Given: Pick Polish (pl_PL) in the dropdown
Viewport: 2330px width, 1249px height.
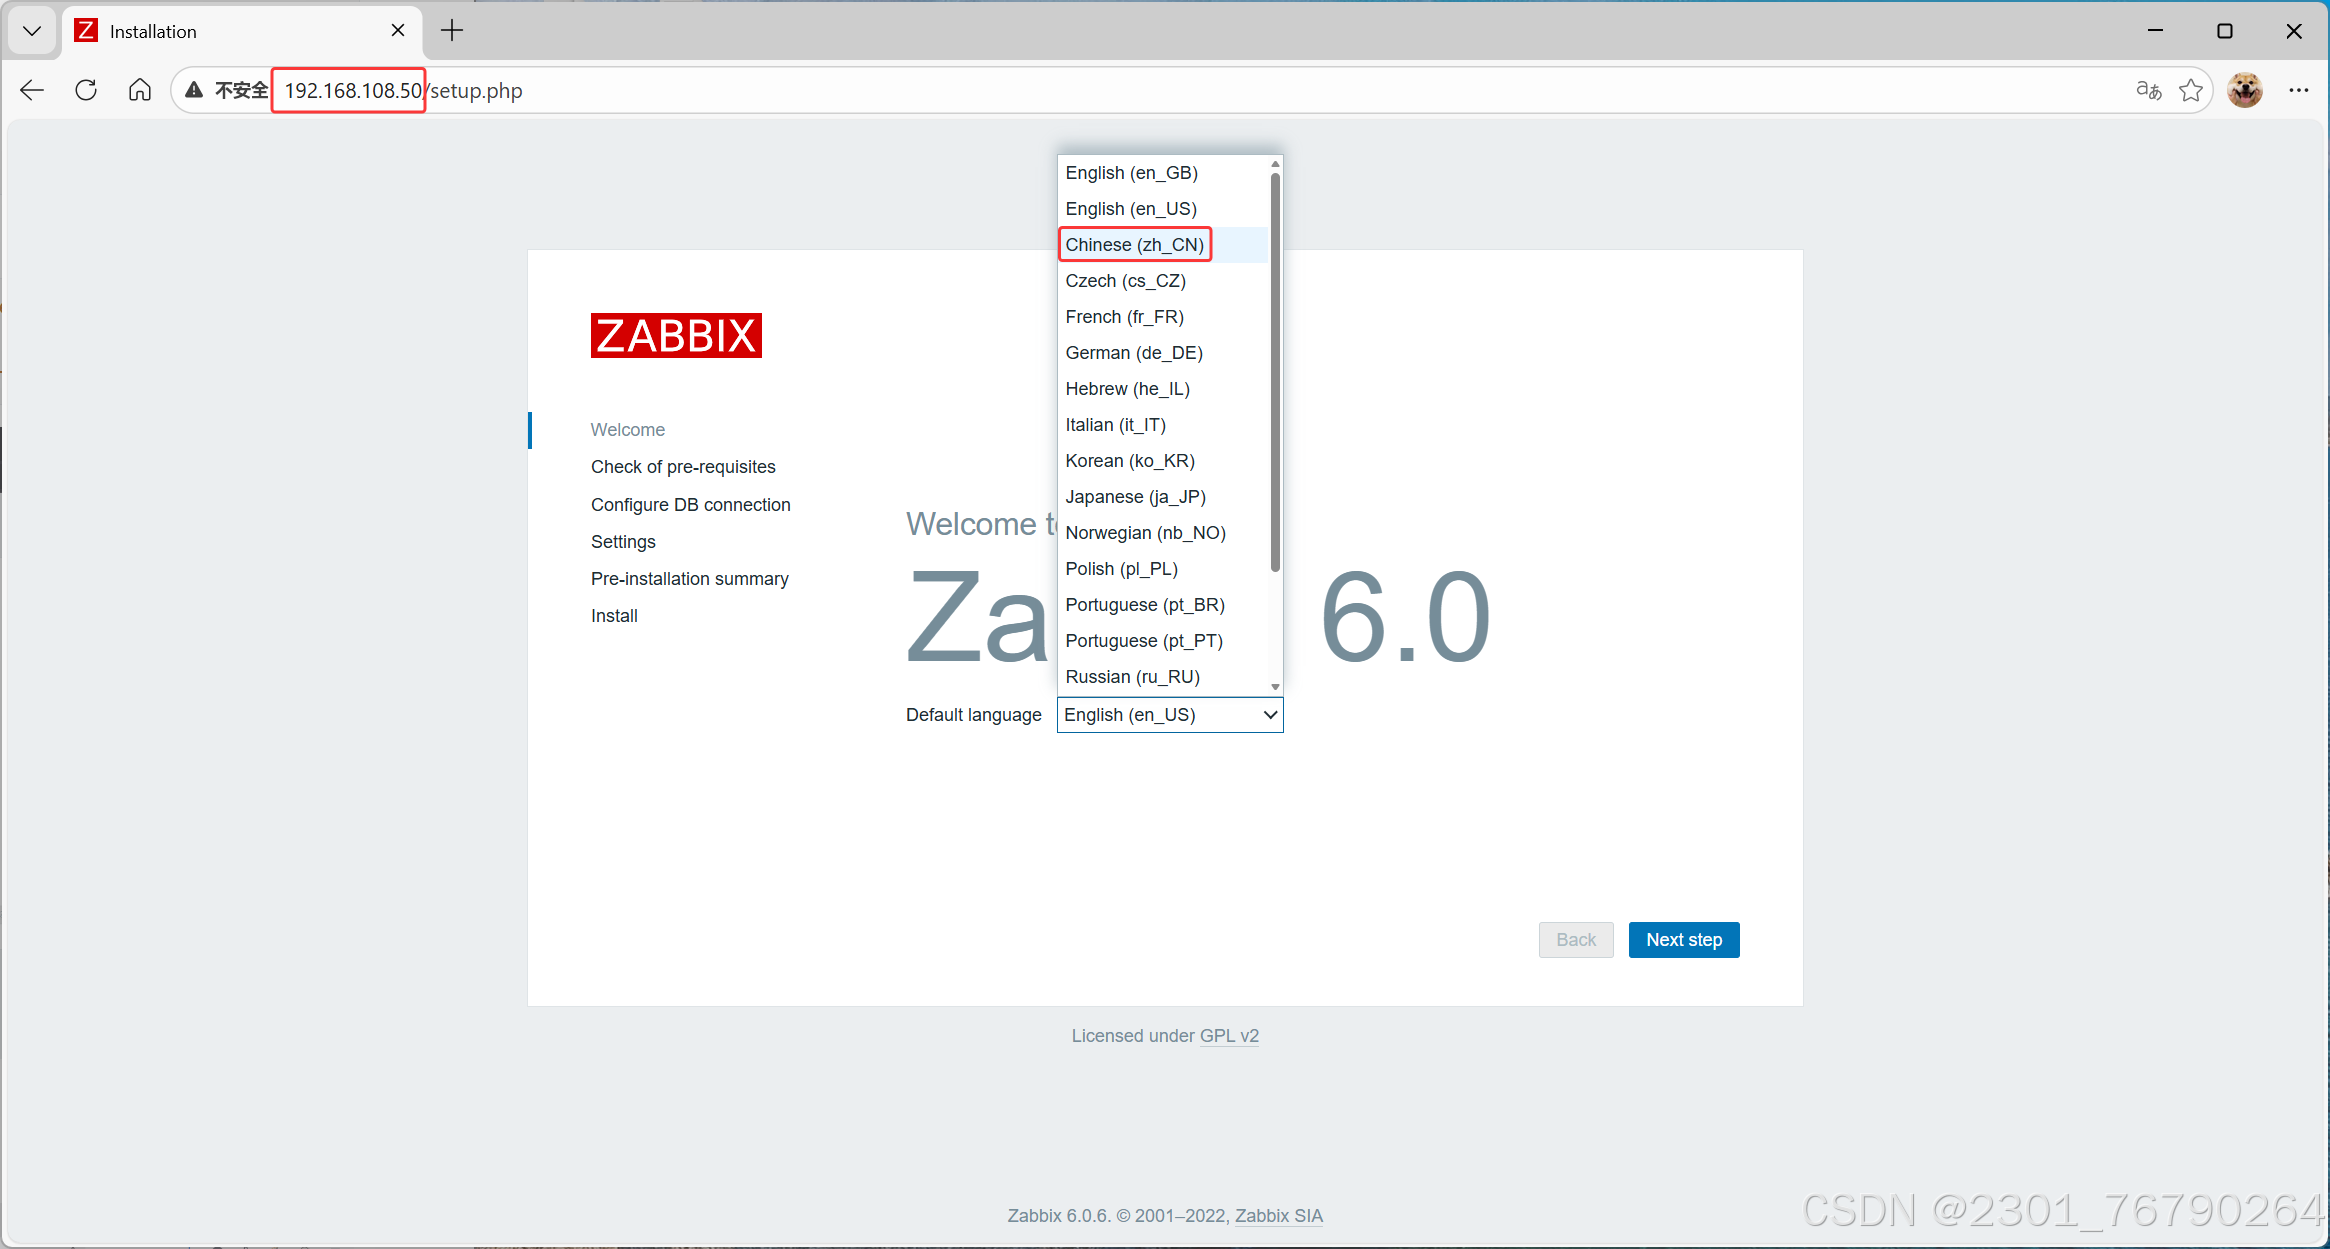Looking at the screenshot, I should pos(1163,569).
